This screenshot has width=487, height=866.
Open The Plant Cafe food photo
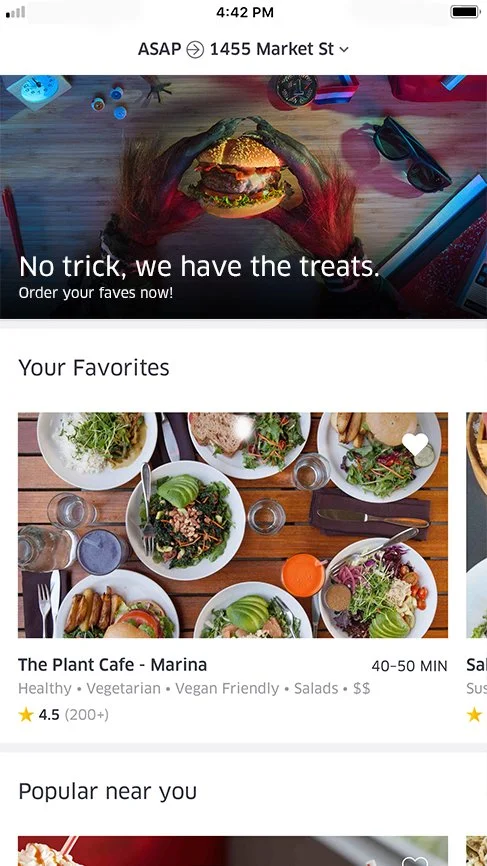pos(233,525)
